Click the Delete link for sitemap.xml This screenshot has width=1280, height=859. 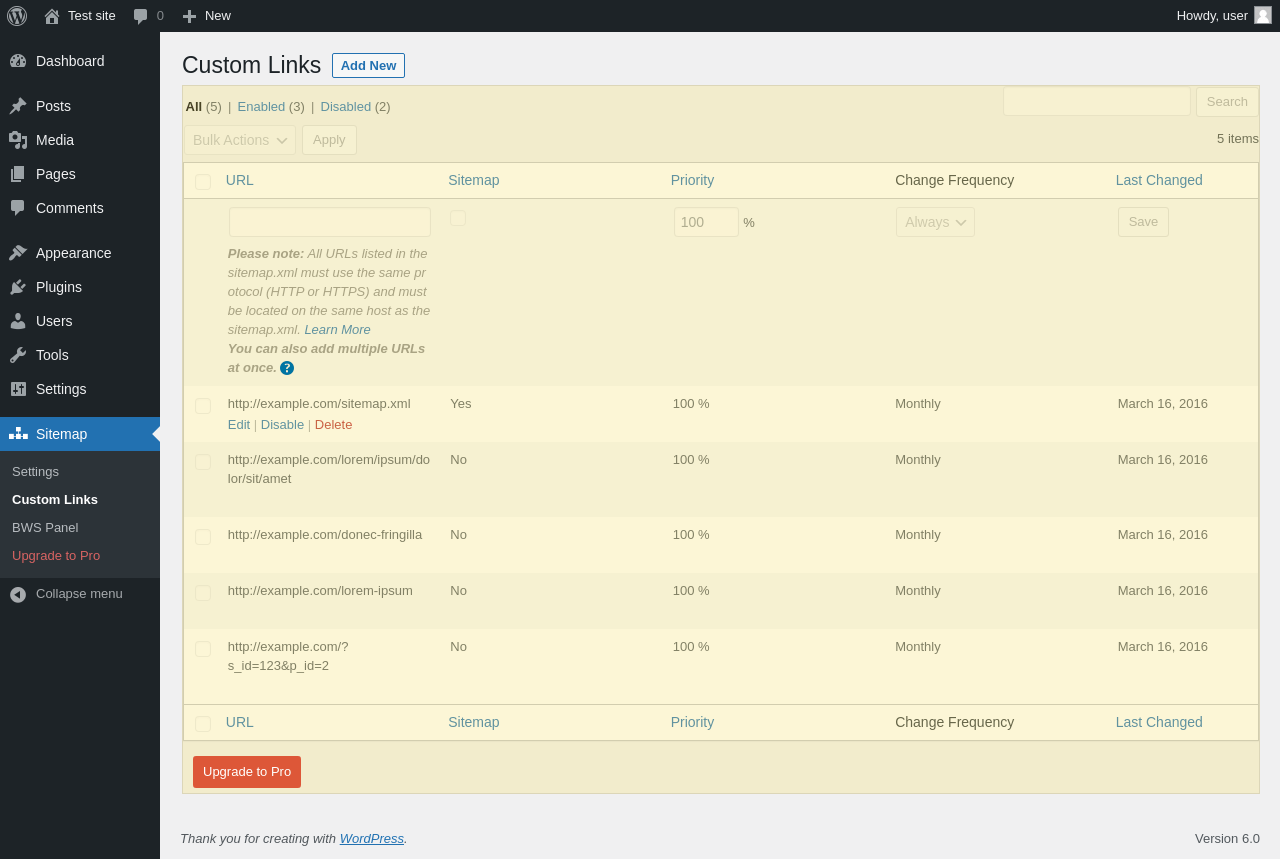333,424
